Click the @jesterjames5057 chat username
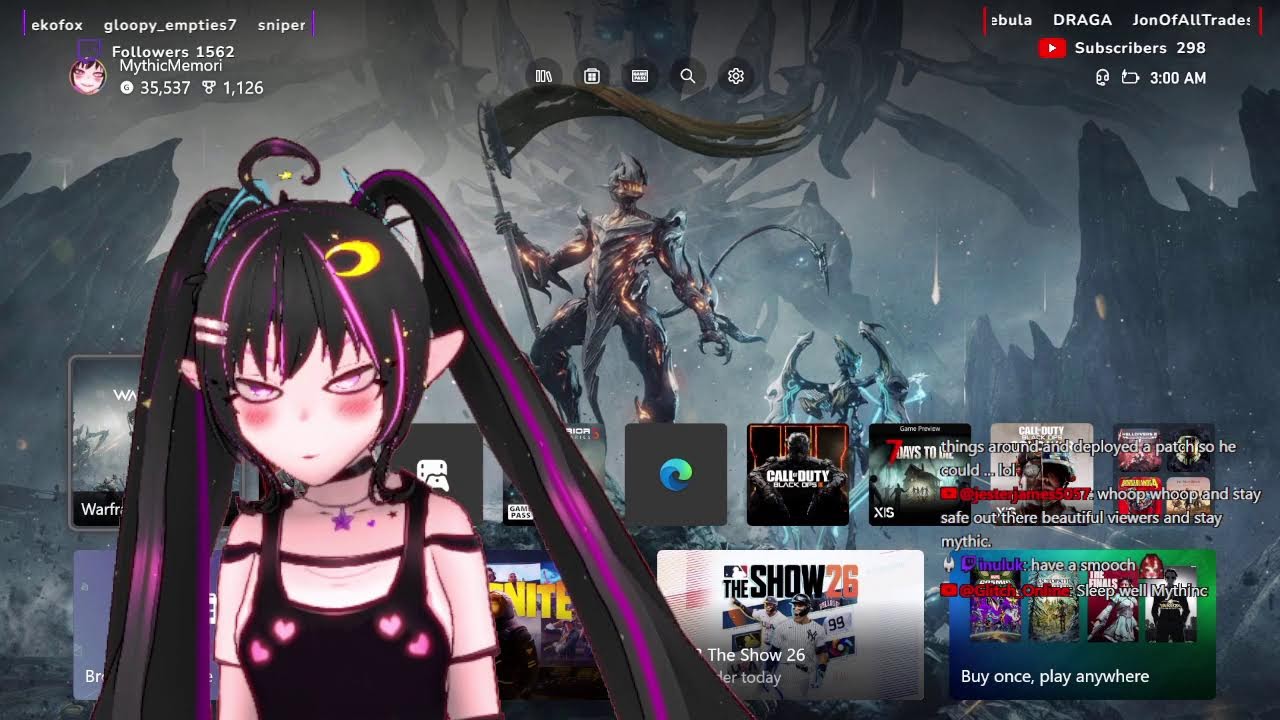 [x=1026, y=494]
